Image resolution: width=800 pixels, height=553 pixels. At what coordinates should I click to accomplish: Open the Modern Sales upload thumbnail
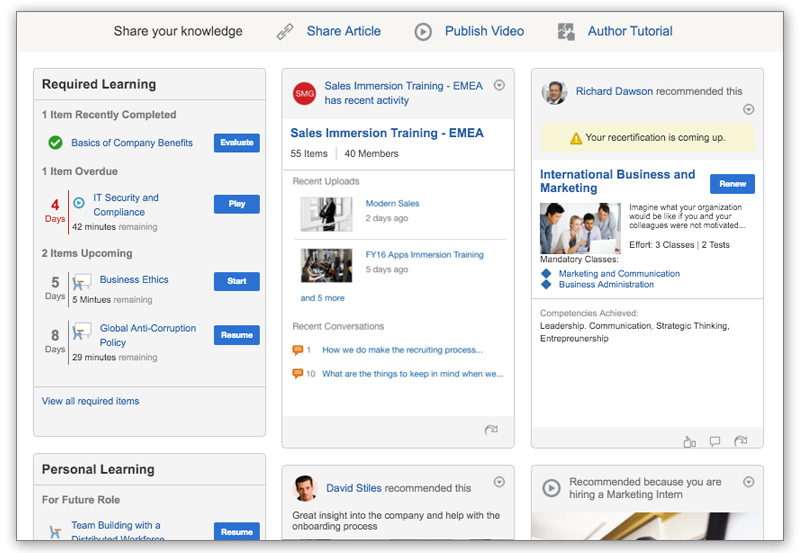pos(326,214)
